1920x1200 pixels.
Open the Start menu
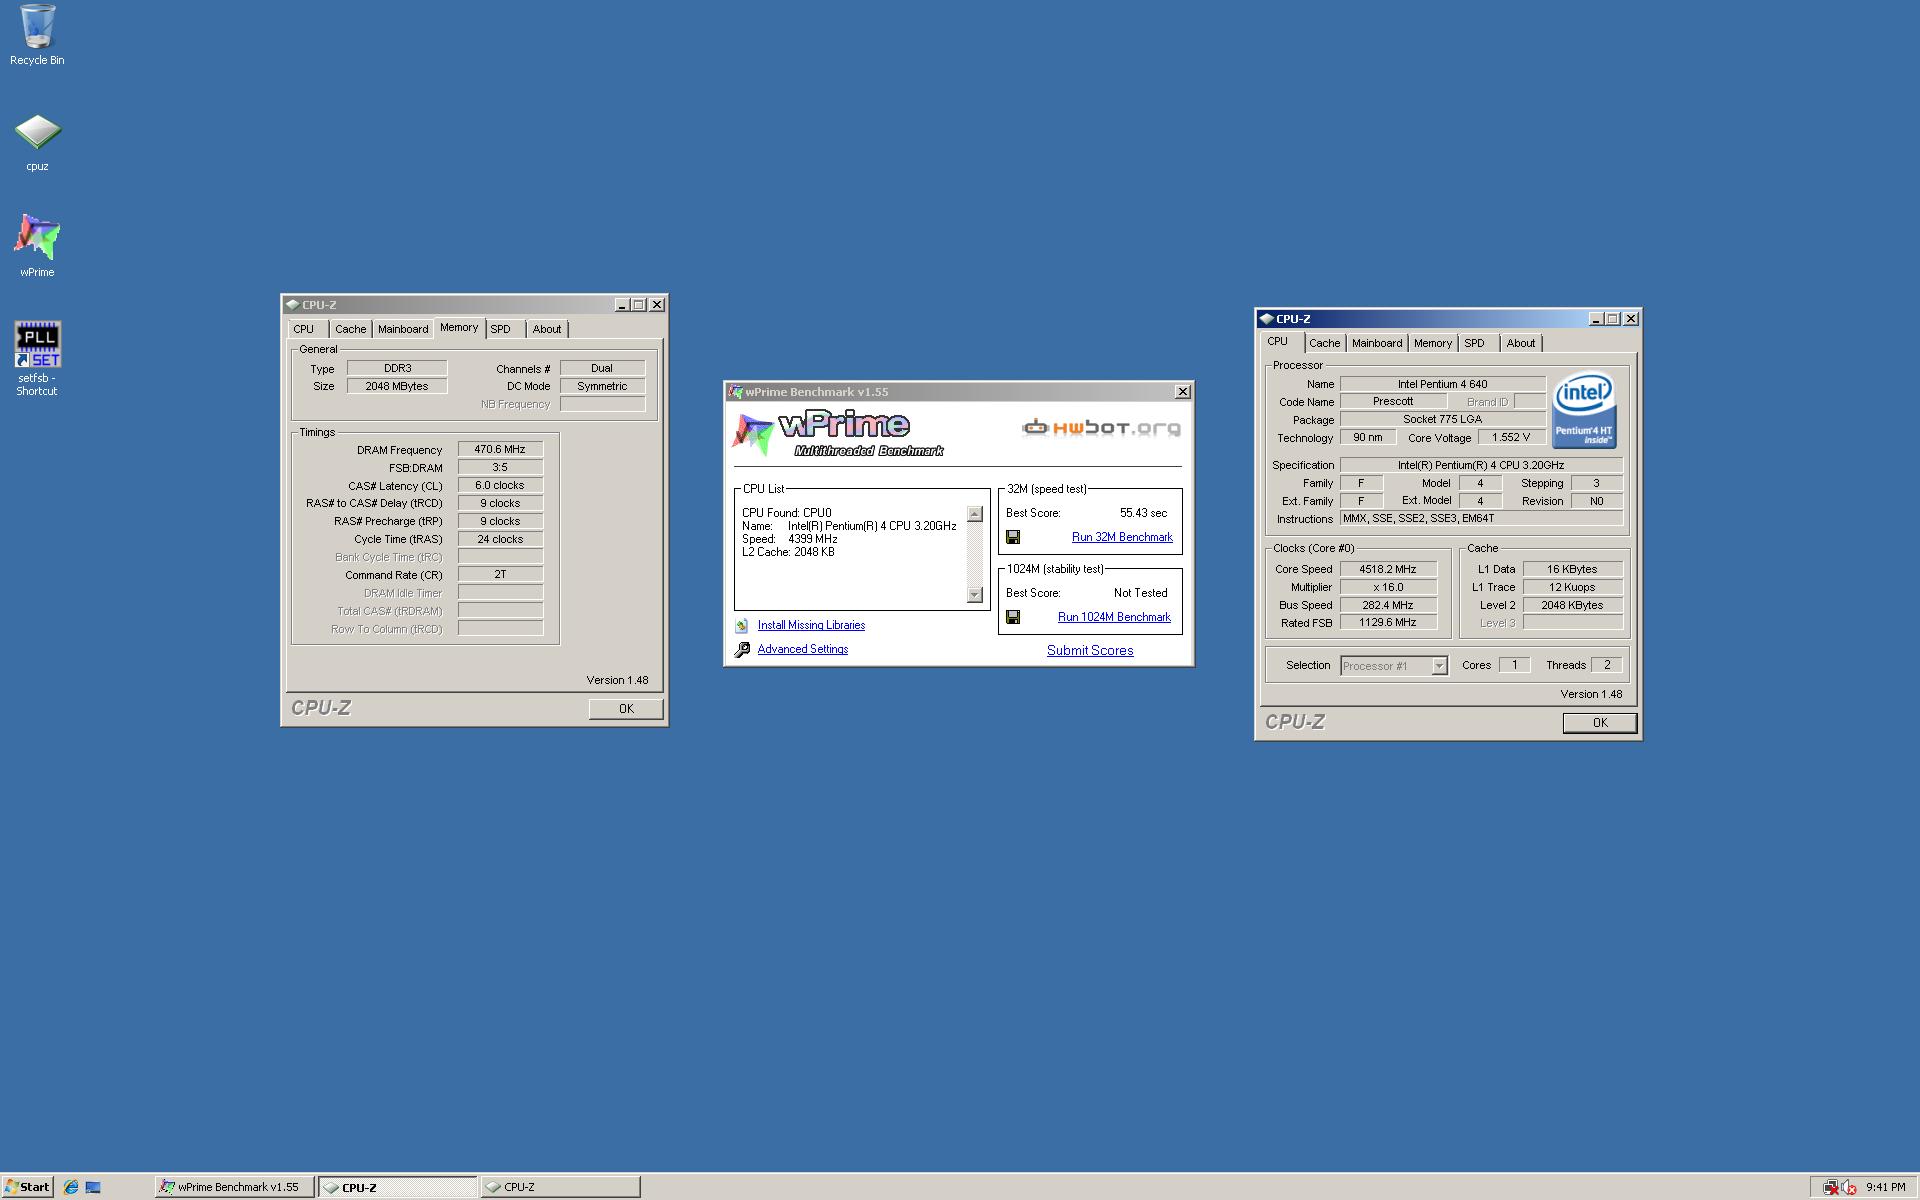click(27, 1187)
